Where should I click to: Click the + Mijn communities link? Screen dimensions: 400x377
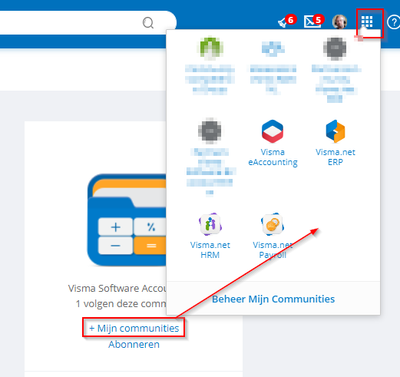click(x=134, y=328)
